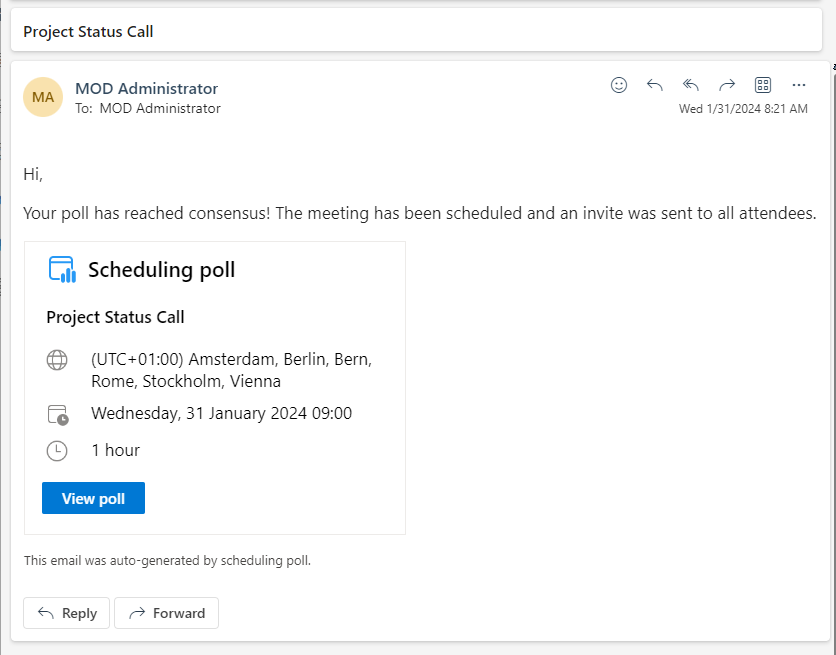Click the reply arrow icon in message header
Screen dimensions: 836x655
pyautogui.click(x=655, y=85)
